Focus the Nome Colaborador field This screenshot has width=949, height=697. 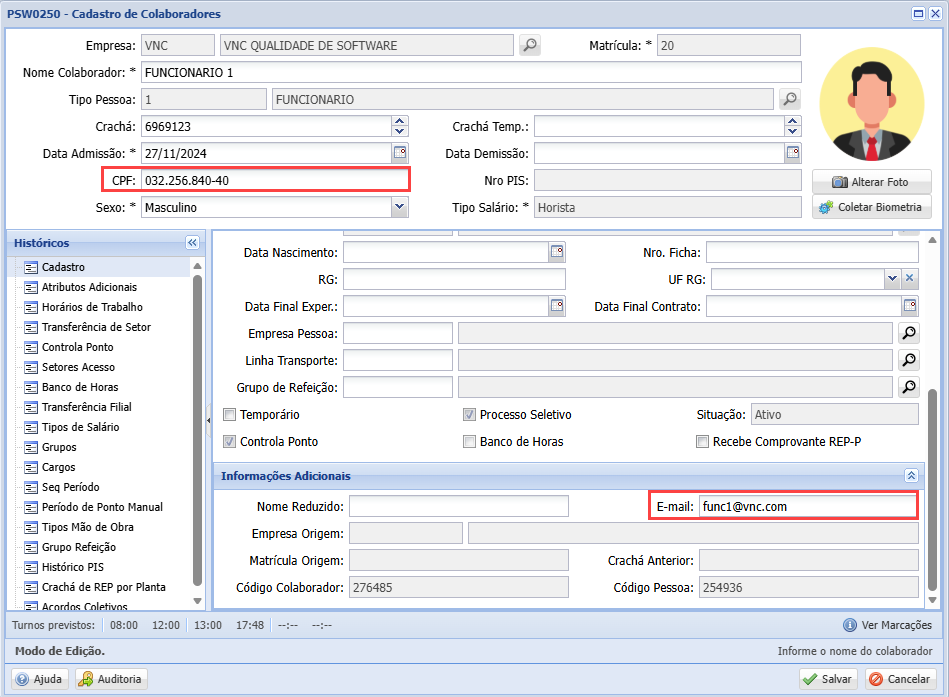point(471,73)
